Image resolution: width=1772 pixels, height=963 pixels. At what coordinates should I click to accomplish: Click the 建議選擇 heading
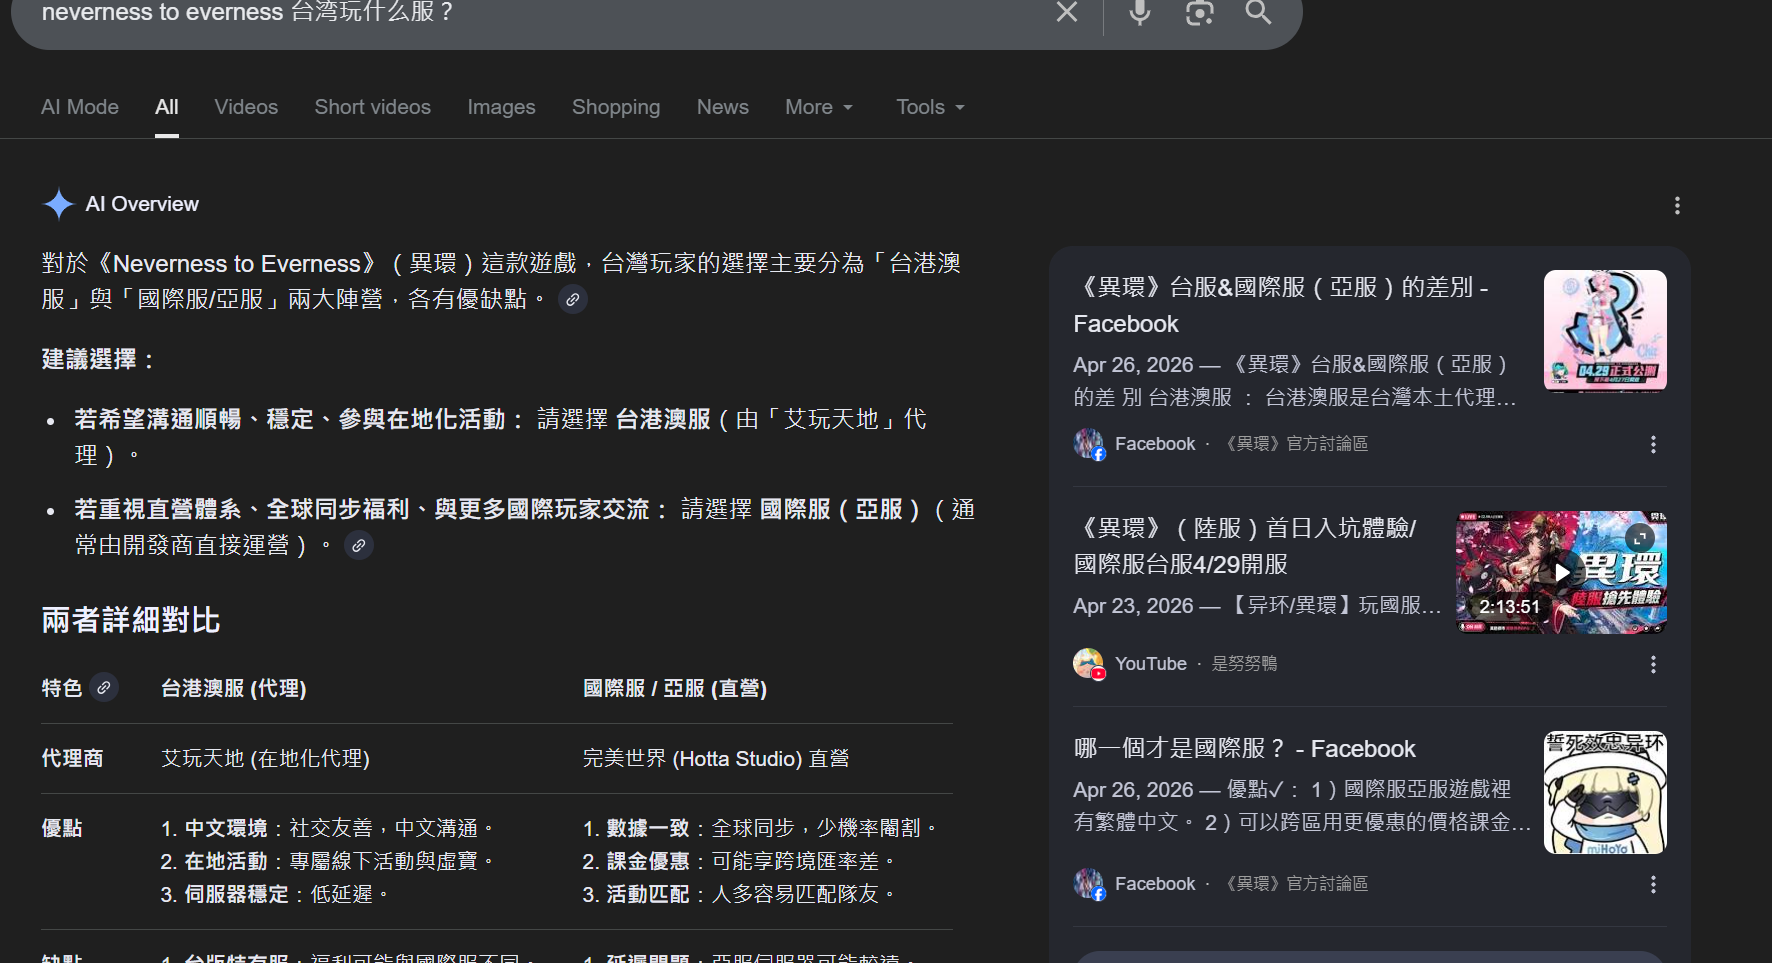click(x=98, y=359)
